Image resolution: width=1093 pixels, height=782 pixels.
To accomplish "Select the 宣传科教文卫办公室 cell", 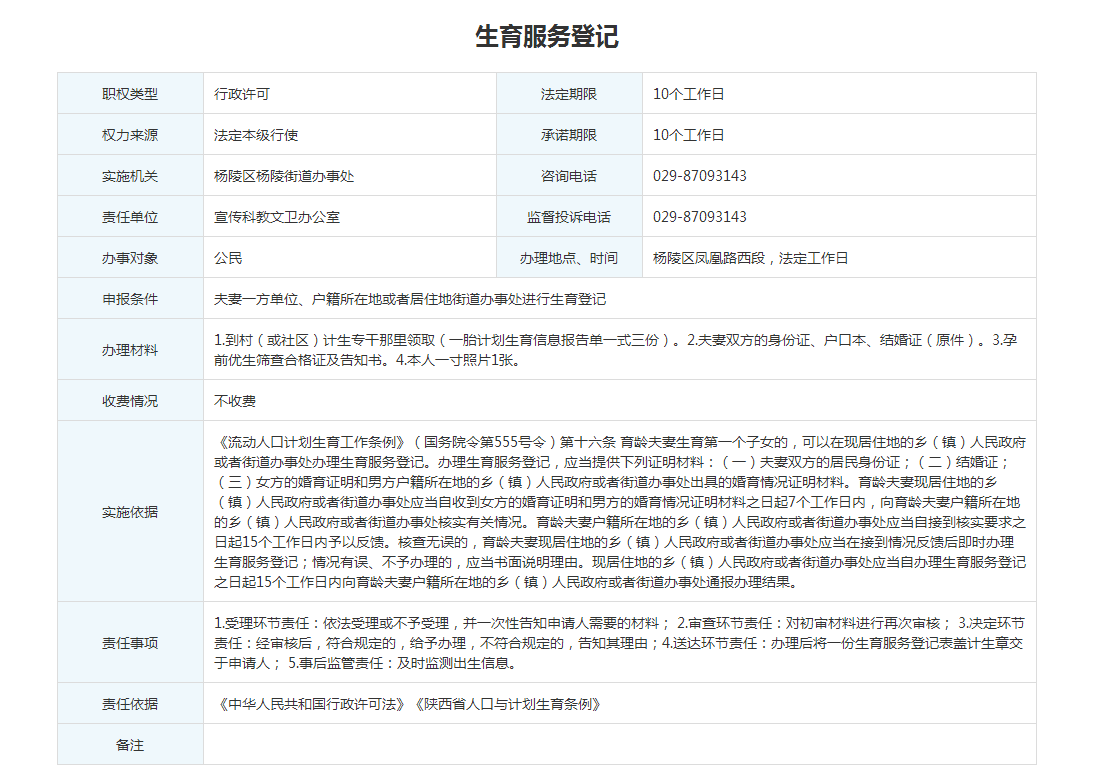I will pyautogui.click(x=277, y=217).
